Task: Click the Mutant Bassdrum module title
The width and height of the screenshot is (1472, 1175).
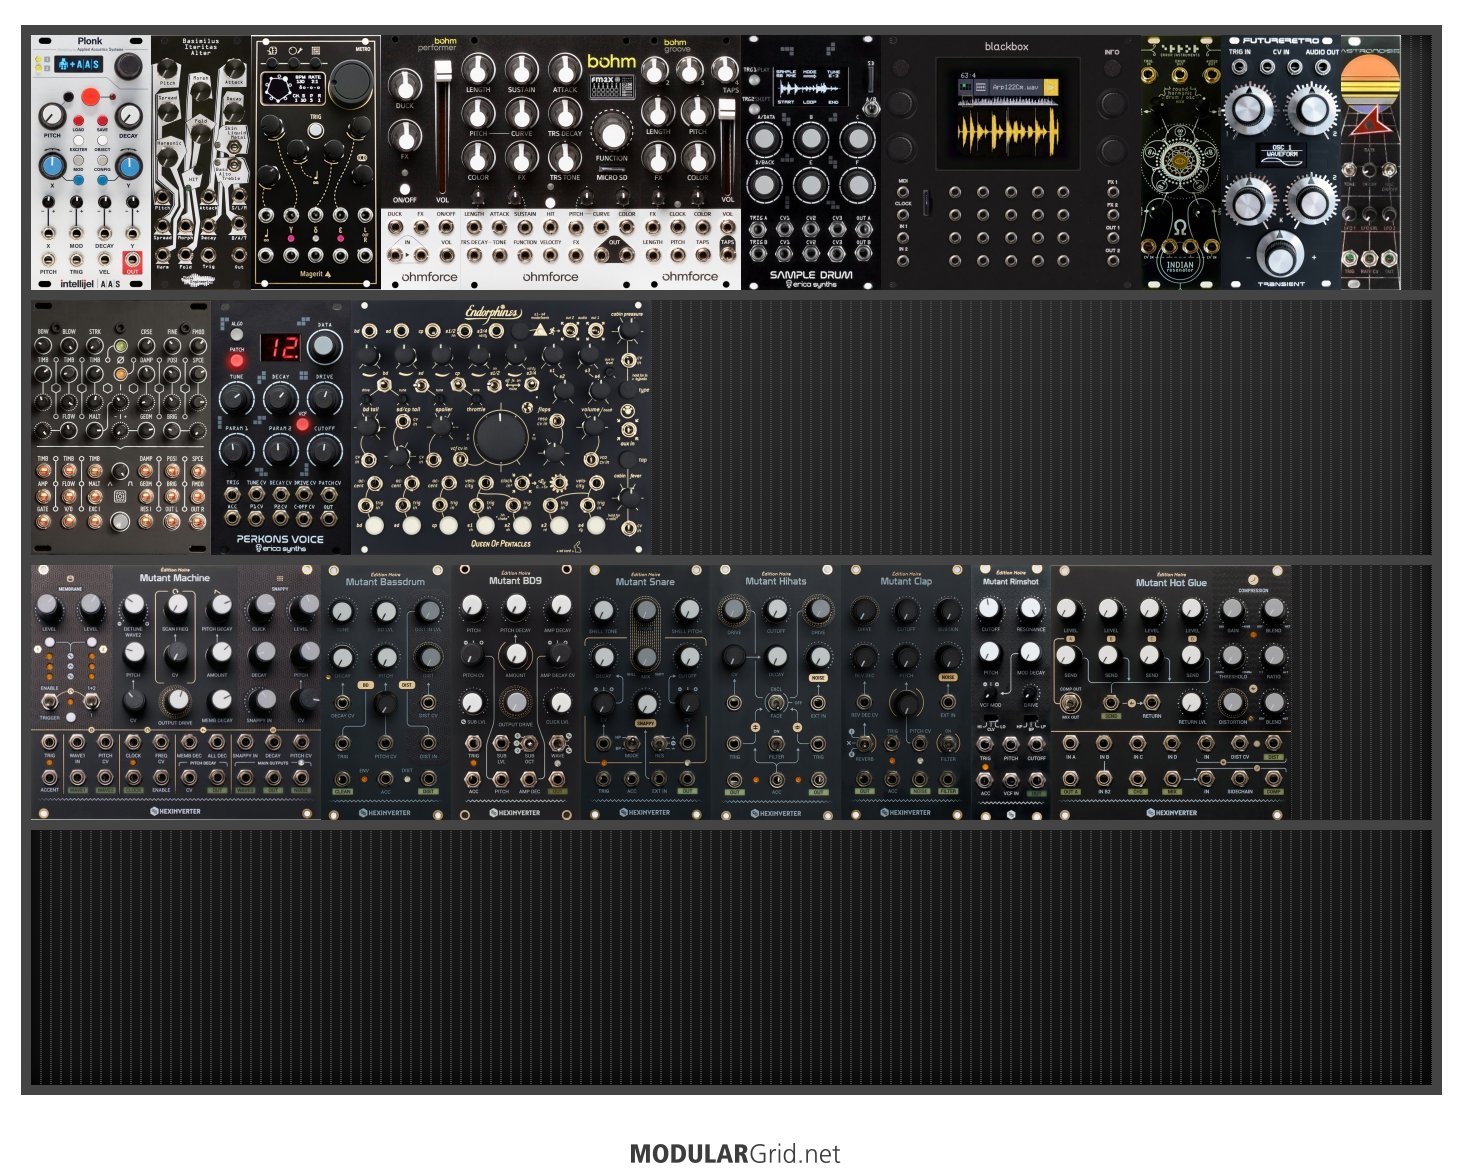Action: pos(385,581)
